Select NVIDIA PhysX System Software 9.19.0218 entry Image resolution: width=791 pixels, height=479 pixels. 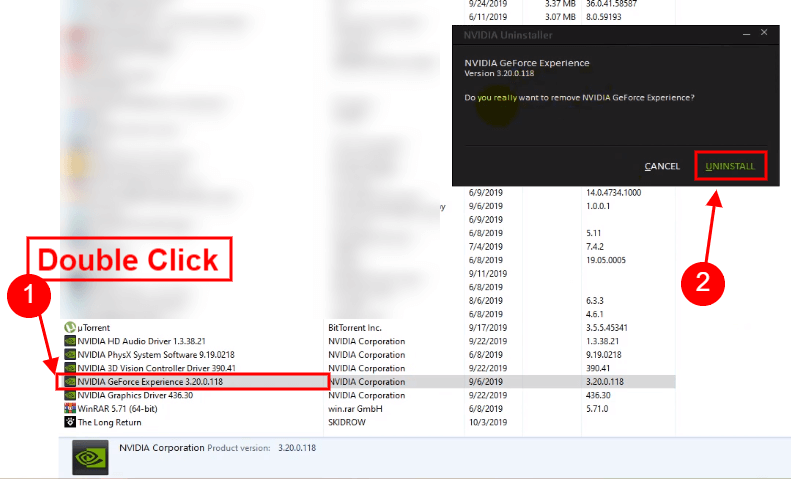pos(156,355)
